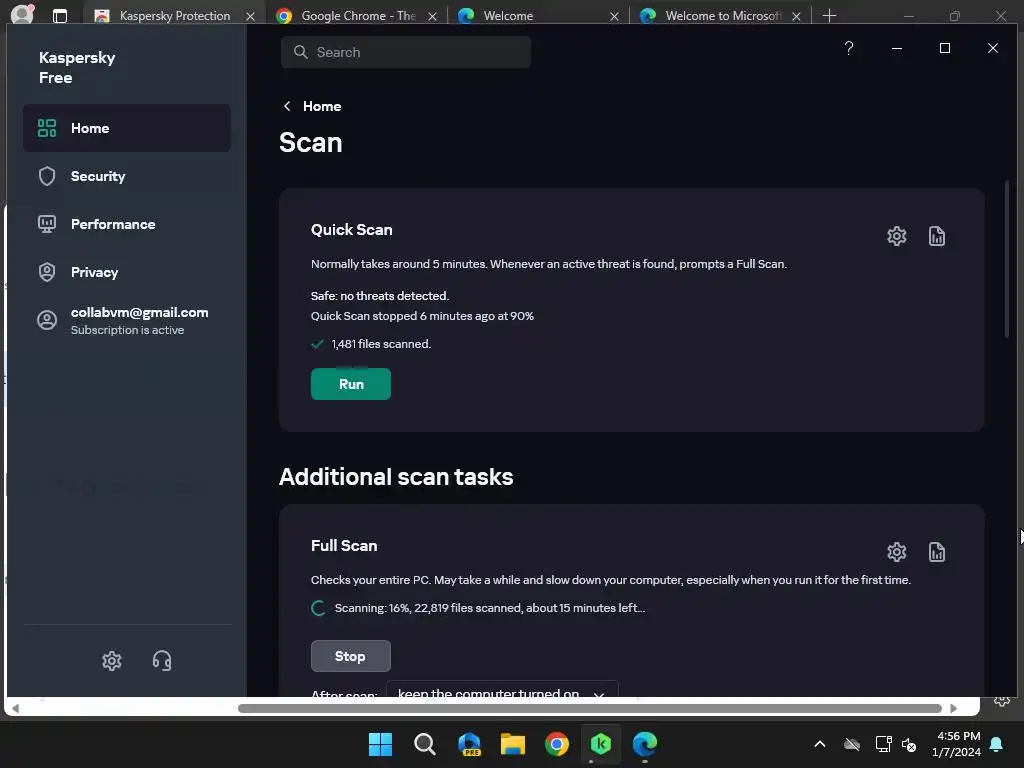Open the PRE app icon in taskbar
Screen dimensions: 1024x768
pyautogui.click(x=469, y=744)
